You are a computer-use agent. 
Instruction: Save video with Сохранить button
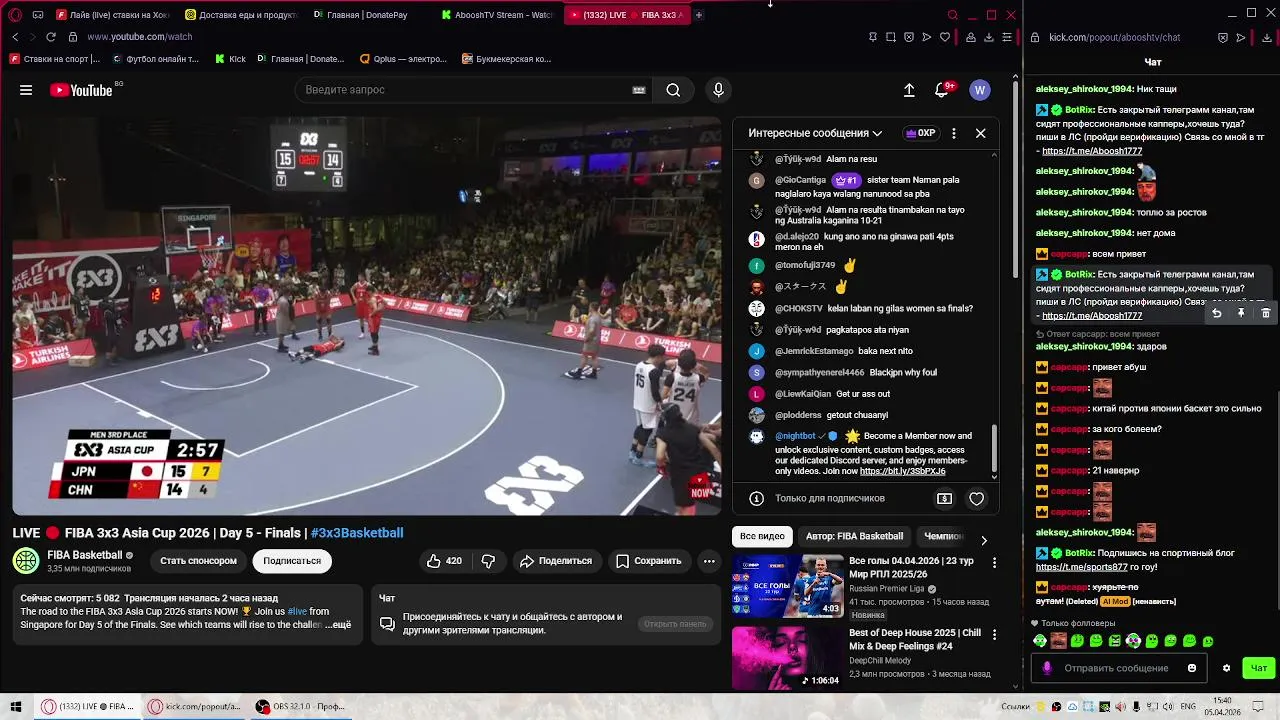point(648,561)
